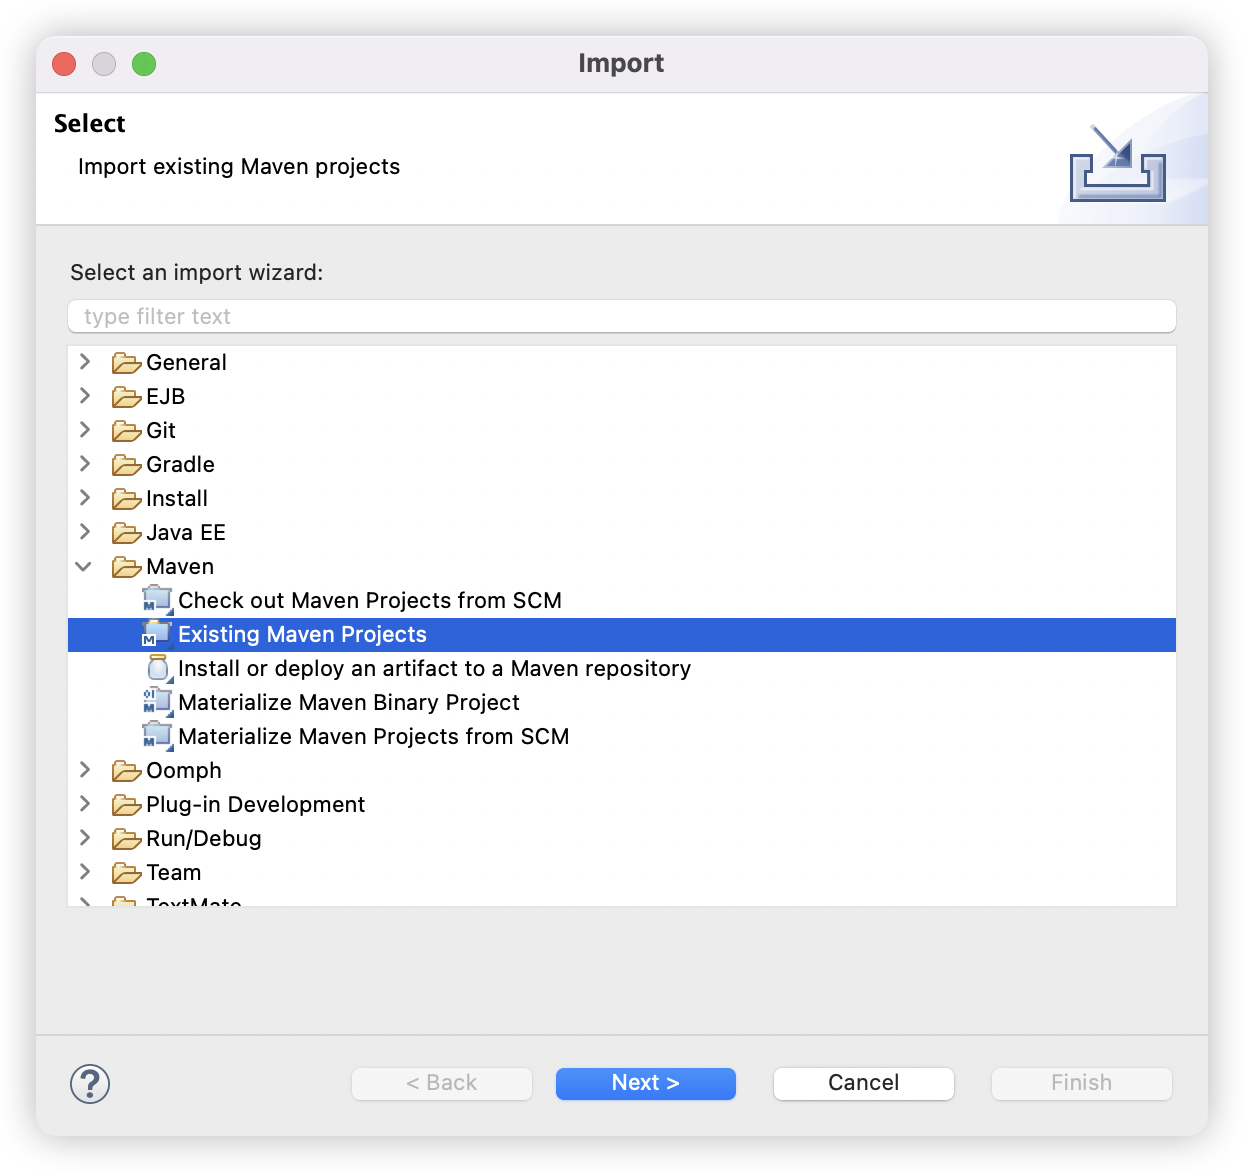Select Materialize Maven Binary Project
This screenshot has height=1172, width=1244.
coord(349,703)
